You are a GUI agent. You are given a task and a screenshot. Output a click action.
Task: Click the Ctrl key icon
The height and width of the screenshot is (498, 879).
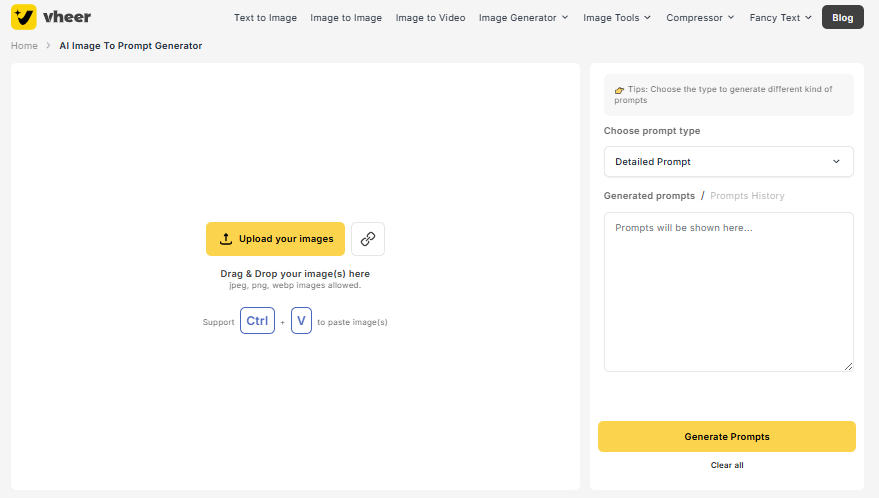[257, 321]
